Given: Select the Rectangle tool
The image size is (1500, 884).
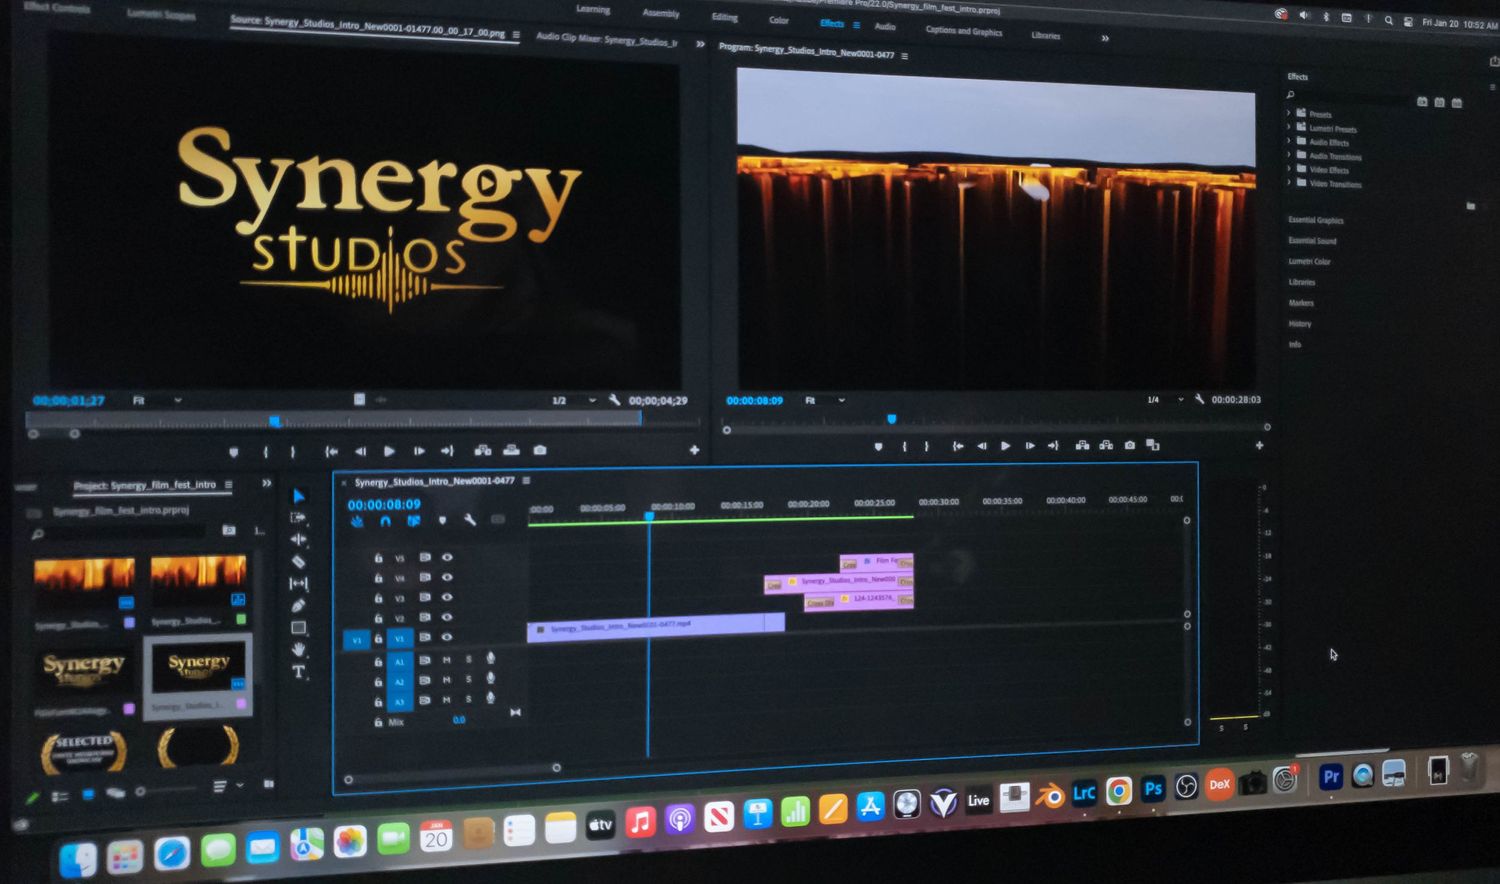Looking at the screenshot, I should pos(298,628).
